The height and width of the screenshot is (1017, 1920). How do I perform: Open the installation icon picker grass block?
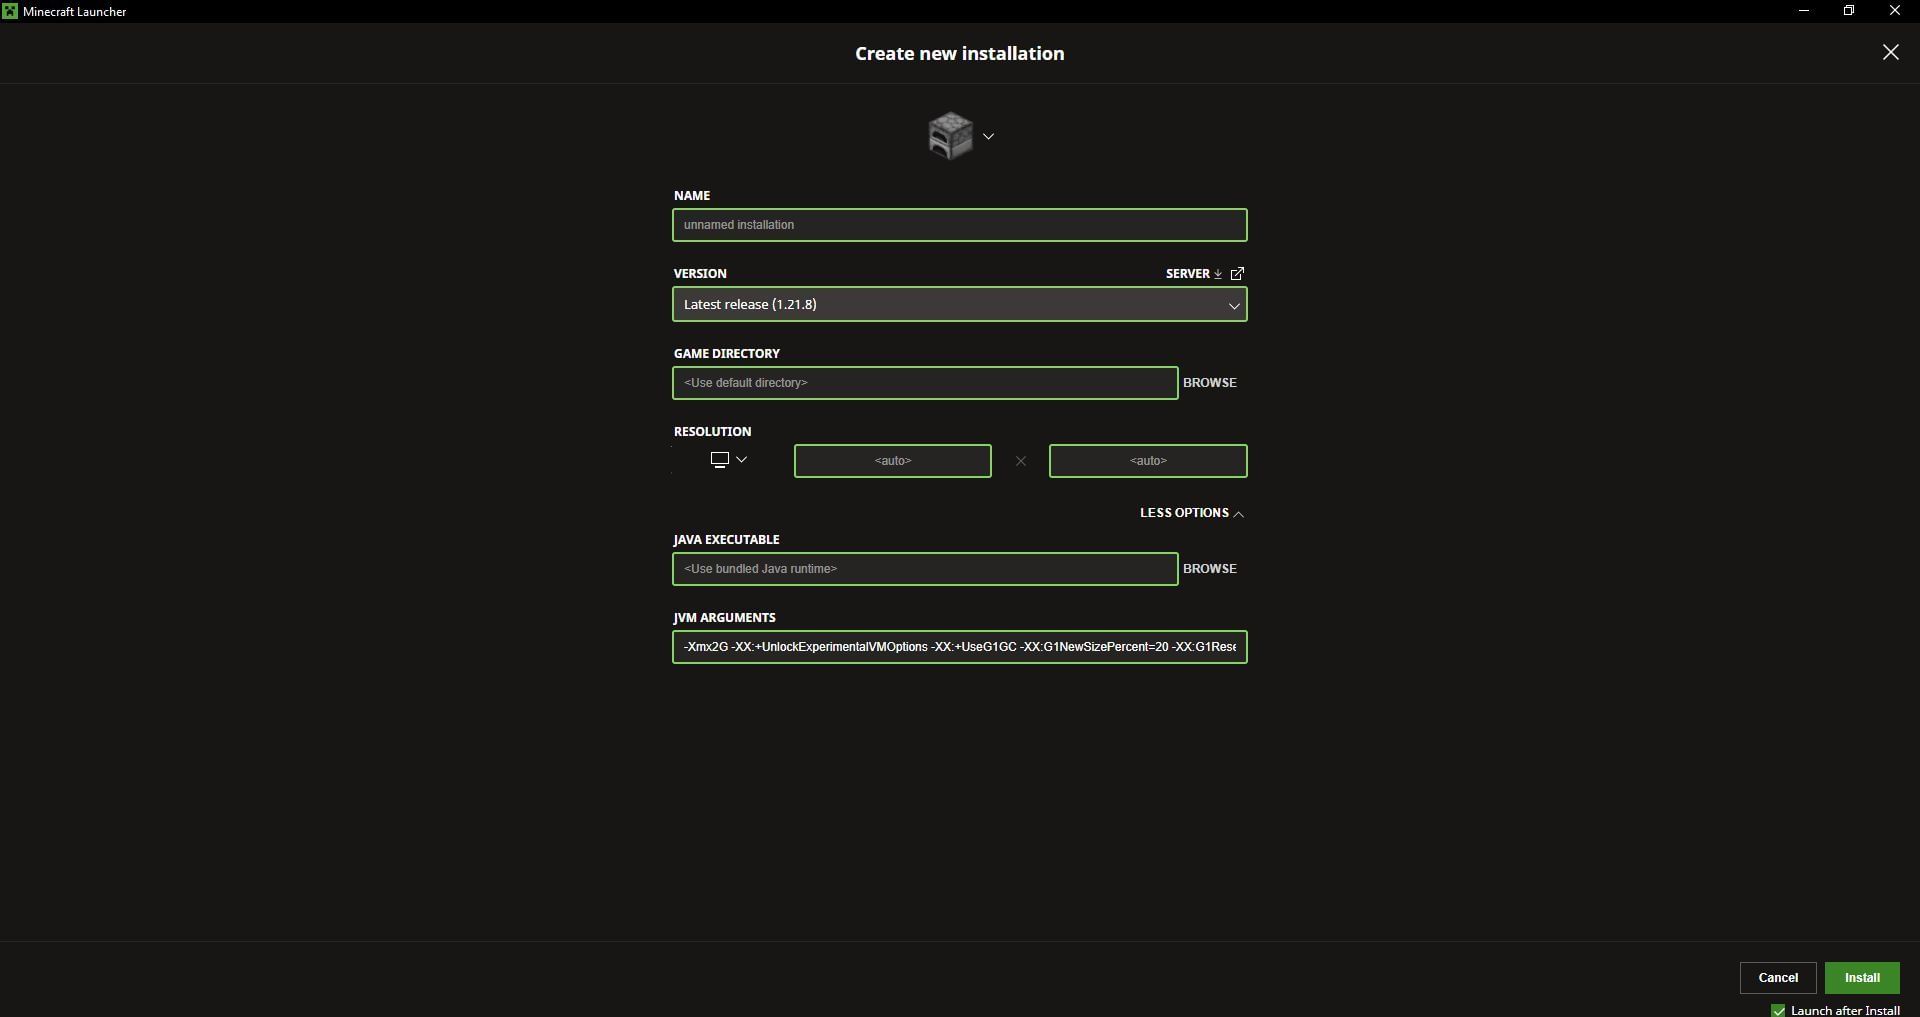coord(948,135)
